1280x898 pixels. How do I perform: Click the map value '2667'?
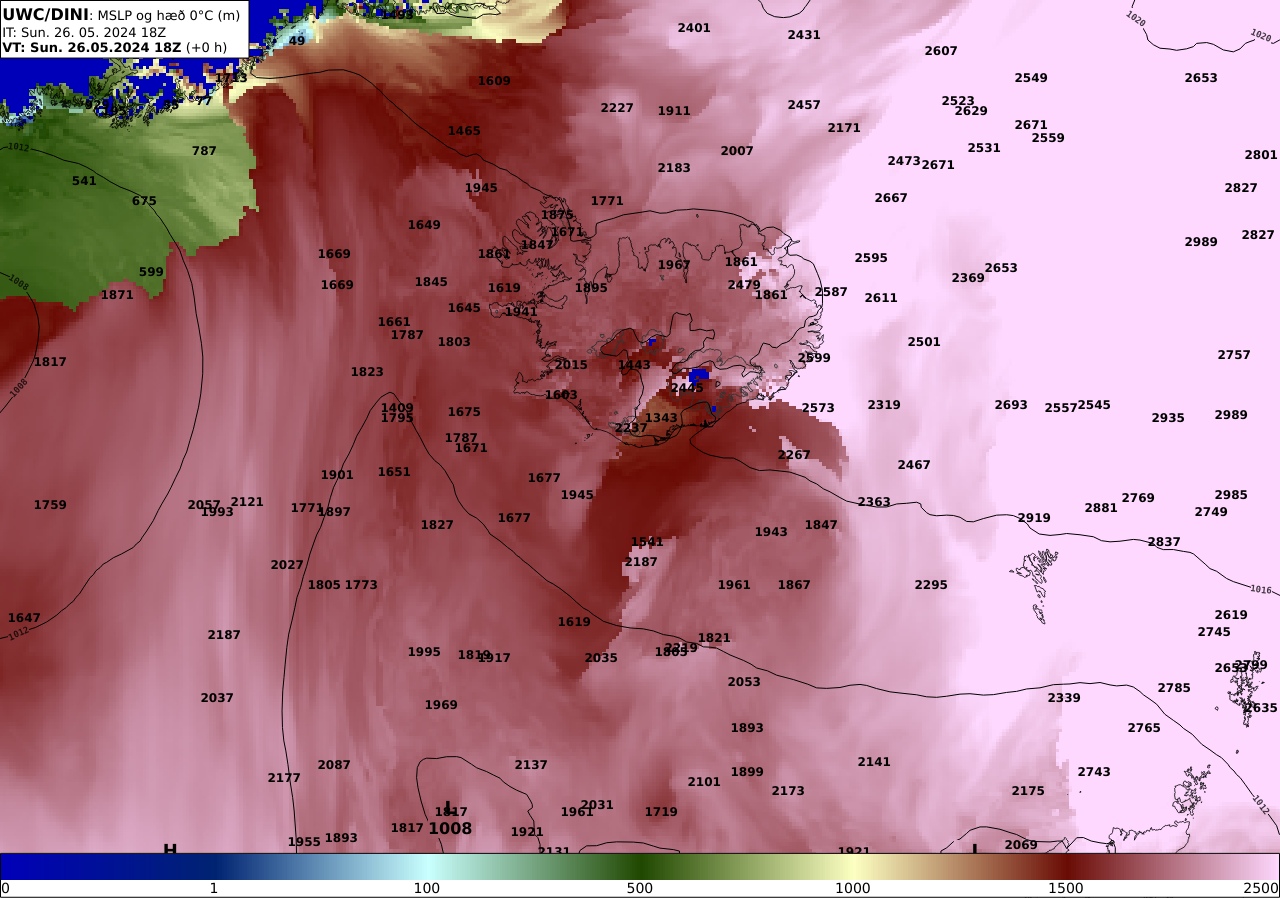point(891,198)
